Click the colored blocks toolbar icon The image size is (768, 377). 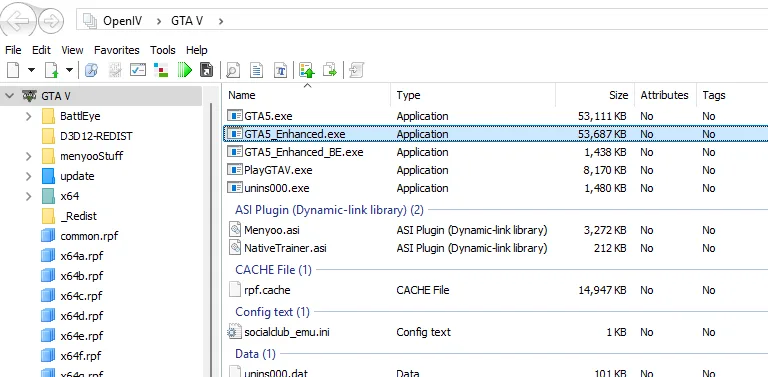click(161, 70)
